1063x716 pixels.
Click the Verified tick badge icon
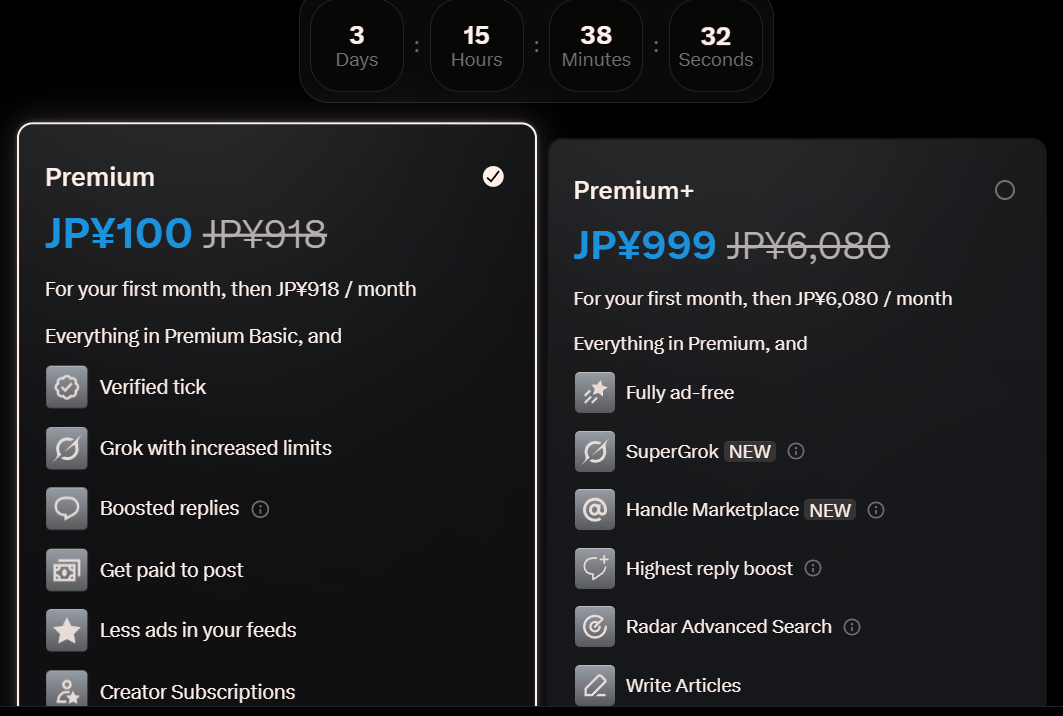(67, 387)
